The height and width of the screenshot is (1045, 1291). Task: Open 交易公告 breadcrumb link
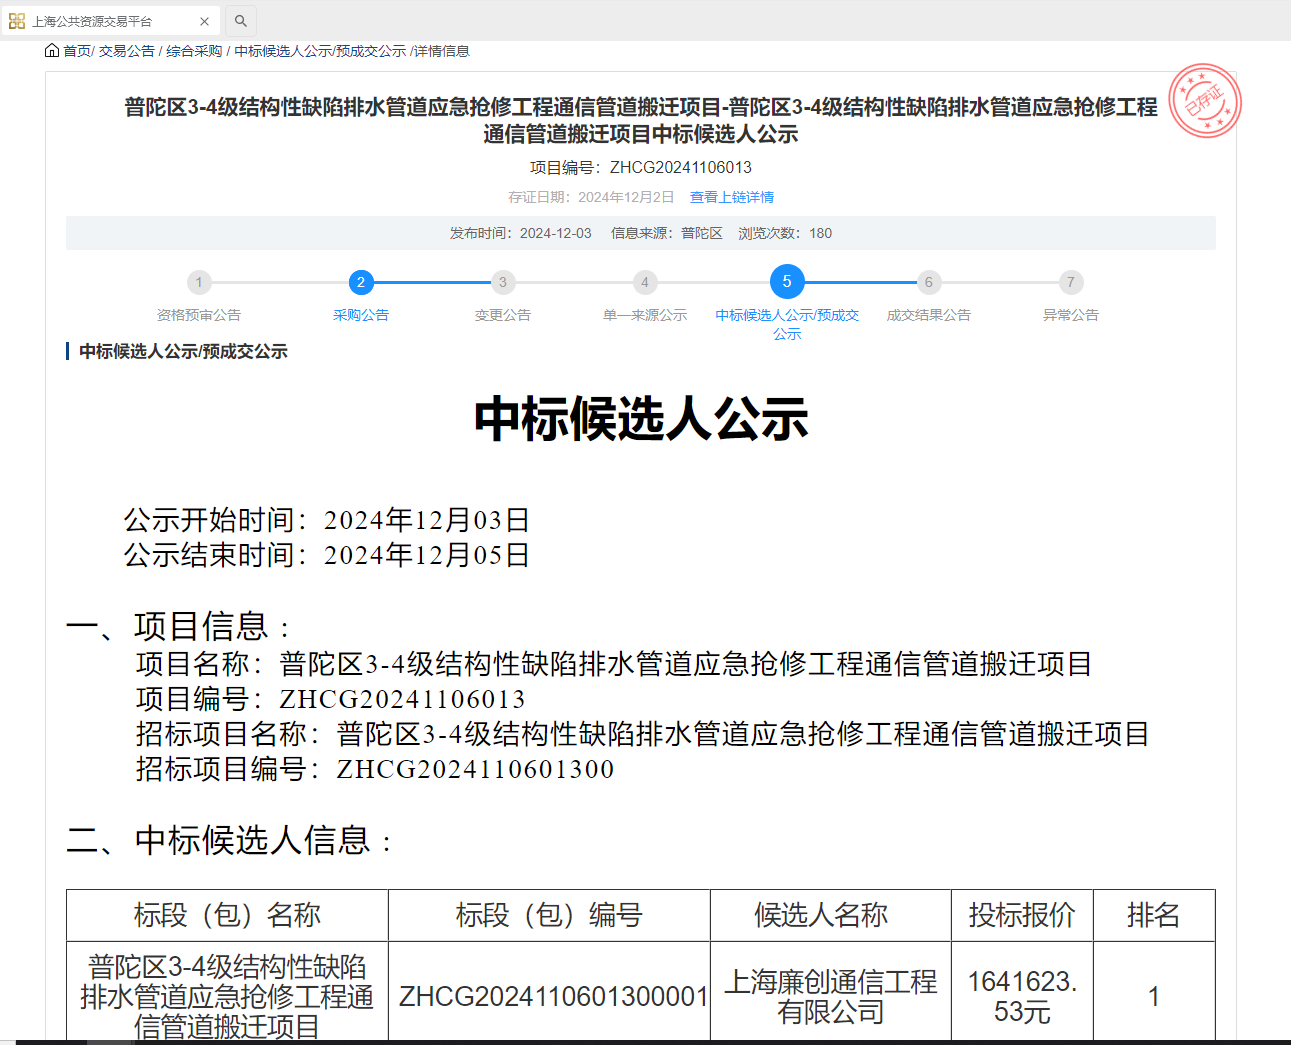coord(127,51)
